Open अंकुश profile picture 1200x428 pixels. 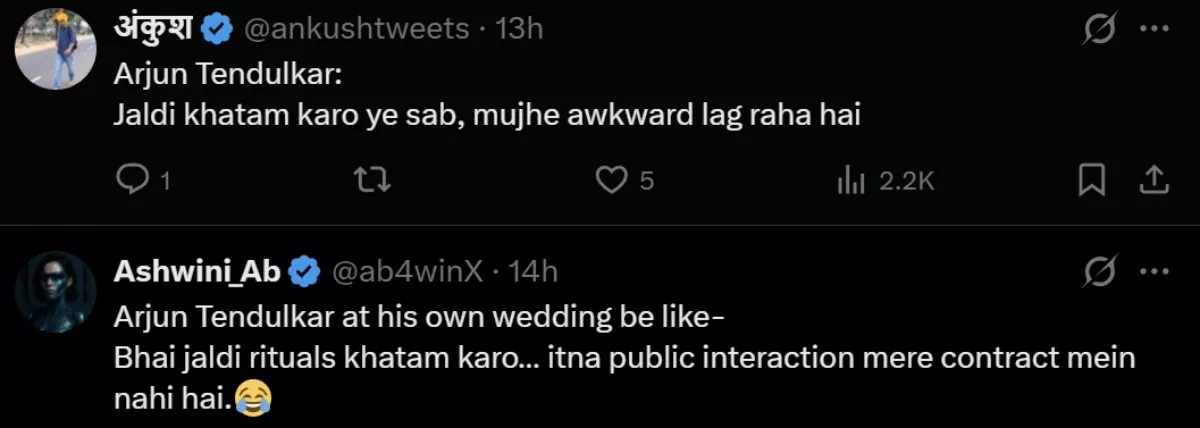pos(56,48)
